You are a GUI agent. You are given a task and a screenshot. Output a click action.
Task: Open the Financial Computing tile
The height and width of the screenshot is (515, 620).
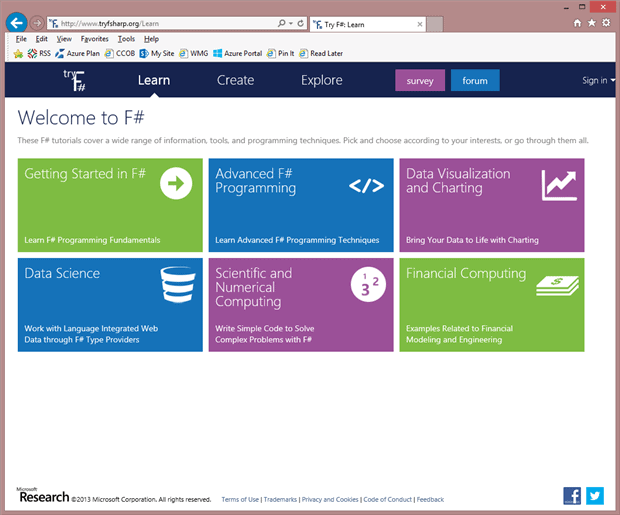click(x=492, y=305)
